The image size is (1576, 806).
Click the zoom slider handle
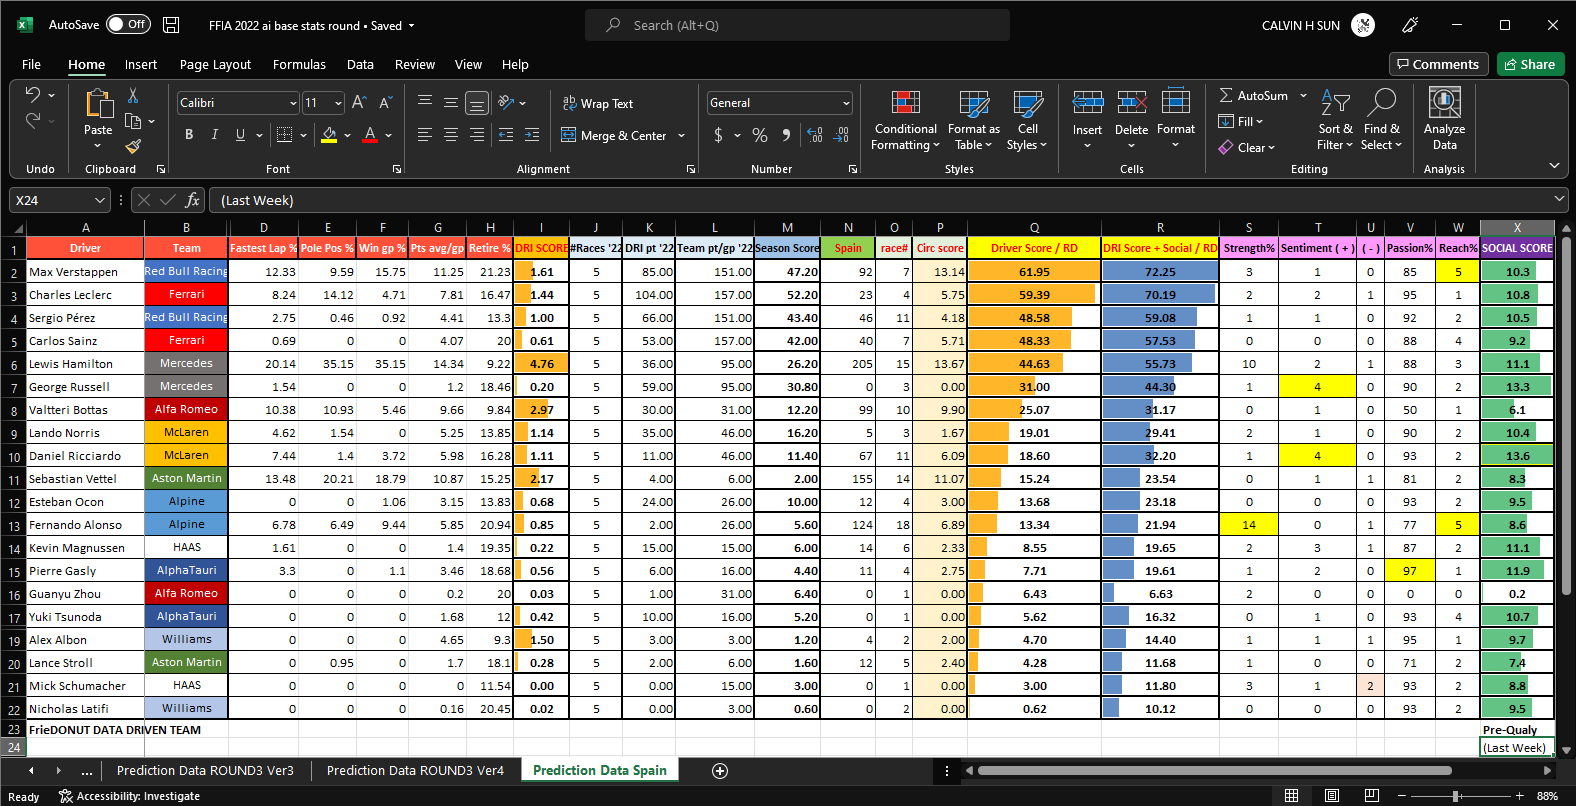click(x=1456, y=796)
